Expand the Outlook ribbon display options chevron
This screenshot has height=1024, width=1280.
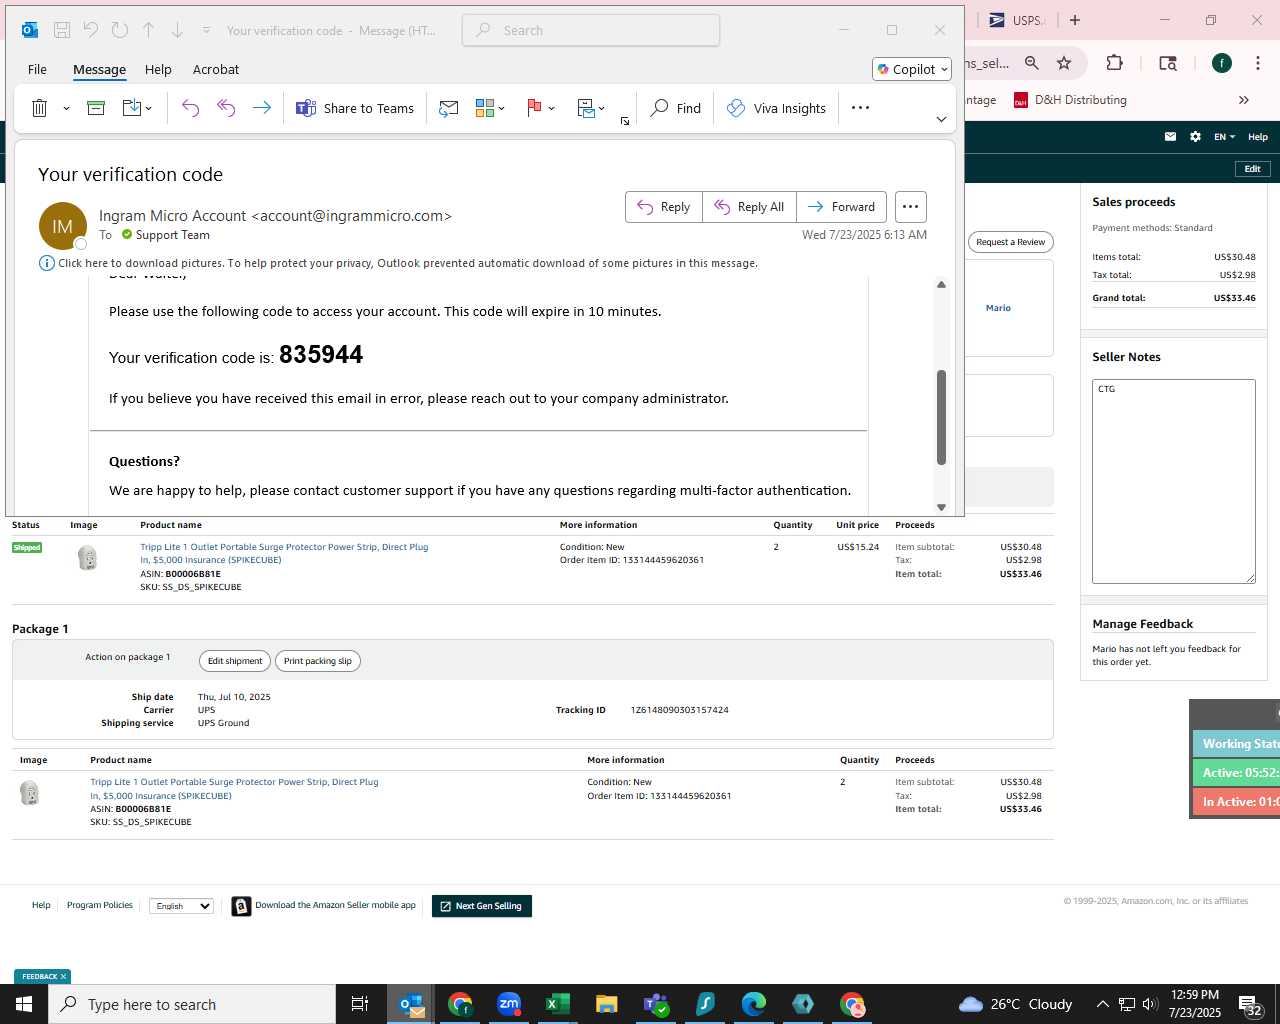click(x=941, y=119)
